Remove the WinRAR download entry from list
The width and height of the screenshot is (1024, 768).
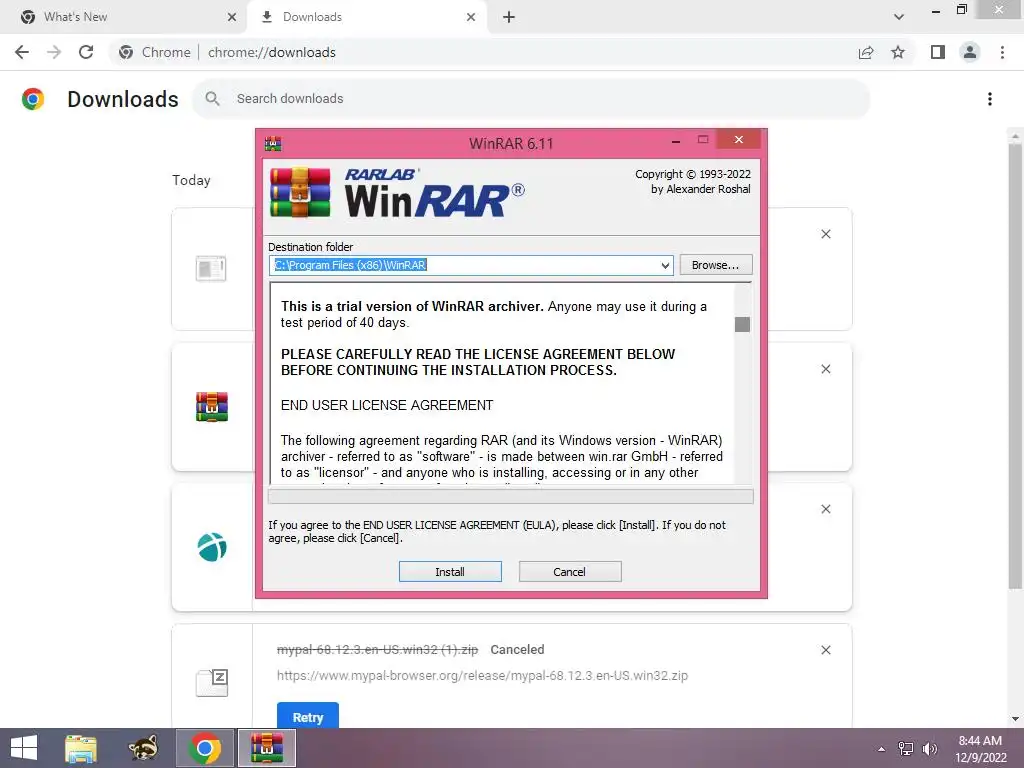point(825,369)
